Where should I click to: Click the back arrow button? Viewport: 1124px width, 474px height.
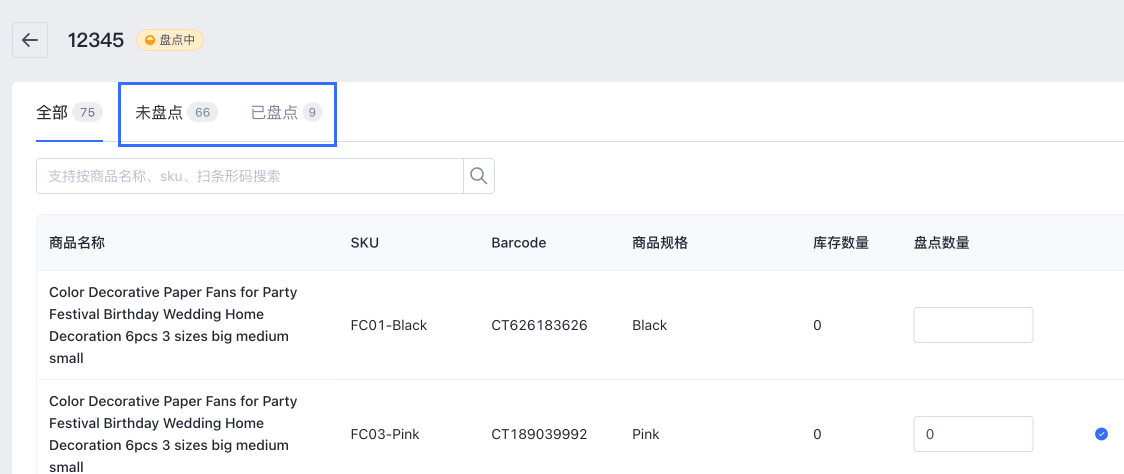pos(30,40)
